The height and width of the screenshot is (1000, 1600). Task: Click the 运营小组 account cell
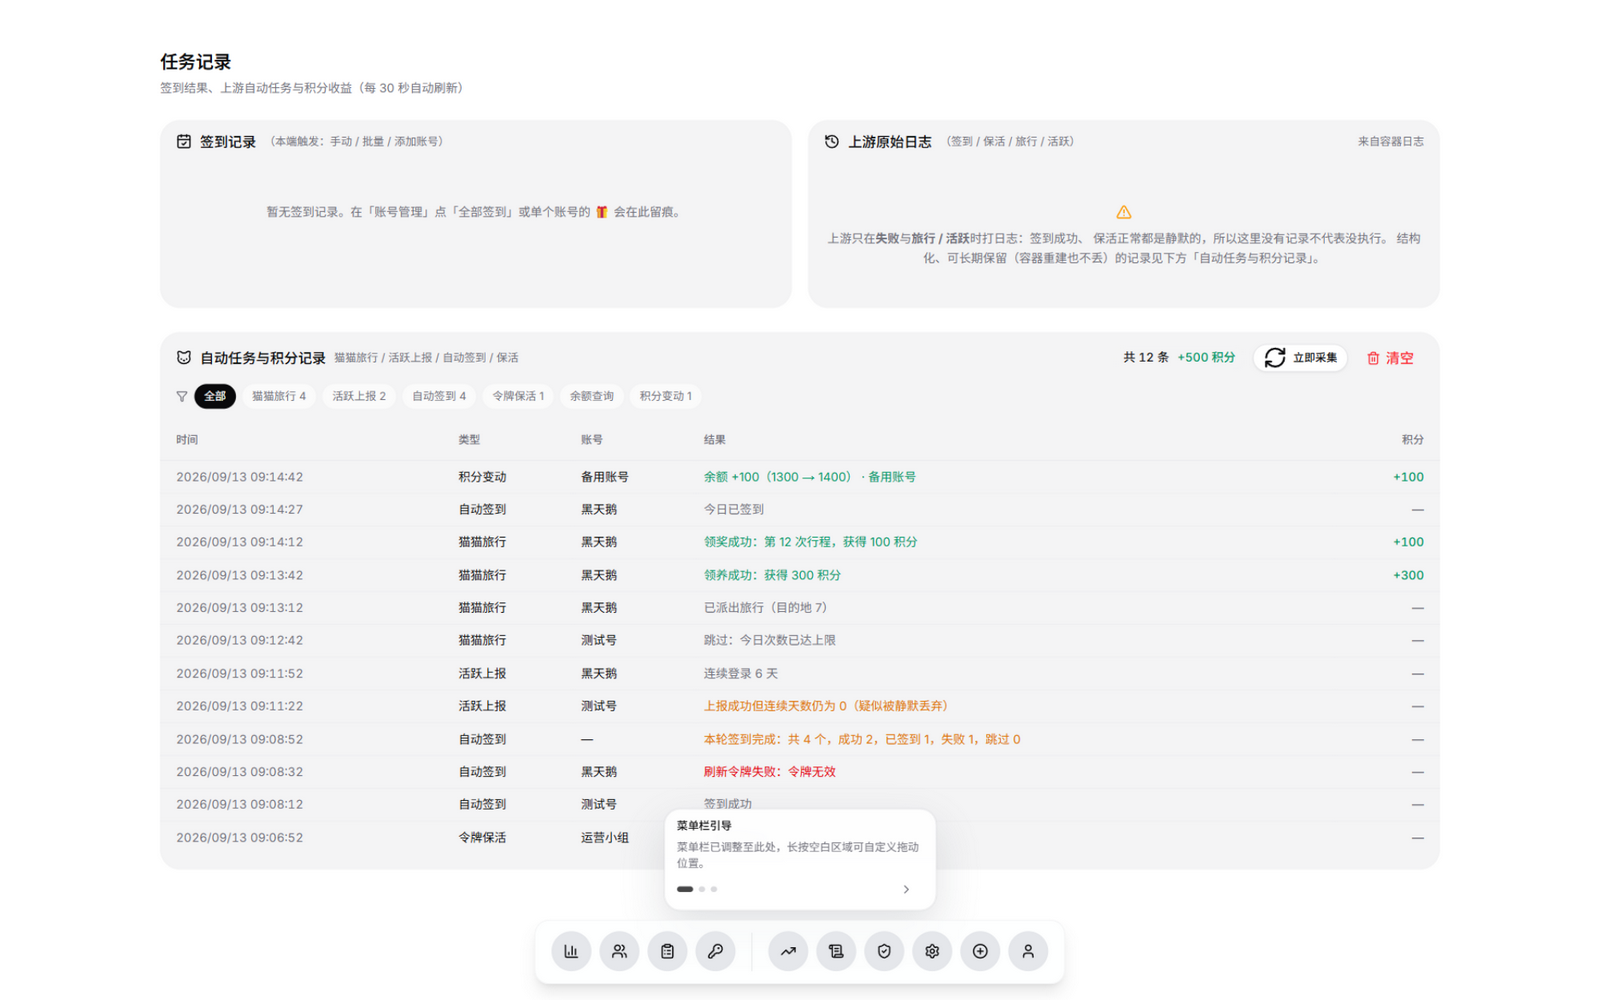605,838
